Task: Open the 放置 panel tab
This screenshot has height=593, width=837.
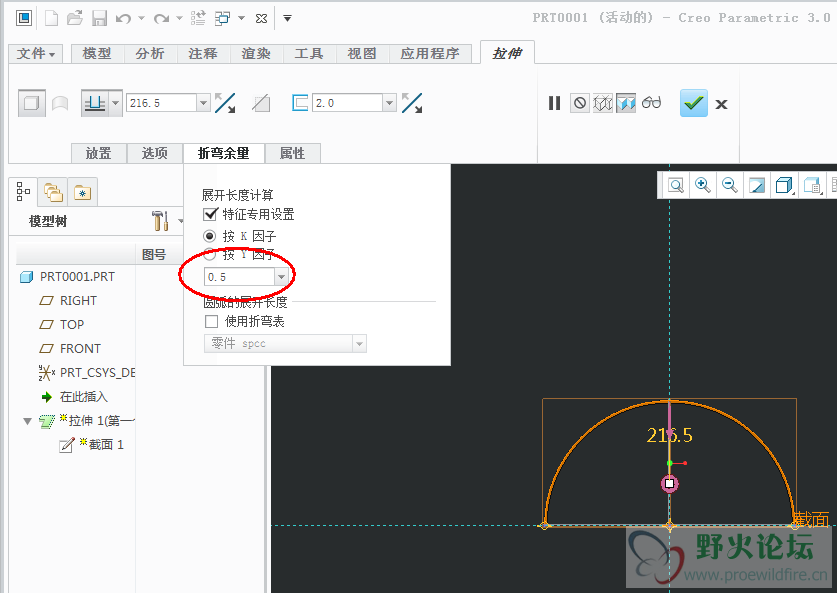Action: (99, 154)
